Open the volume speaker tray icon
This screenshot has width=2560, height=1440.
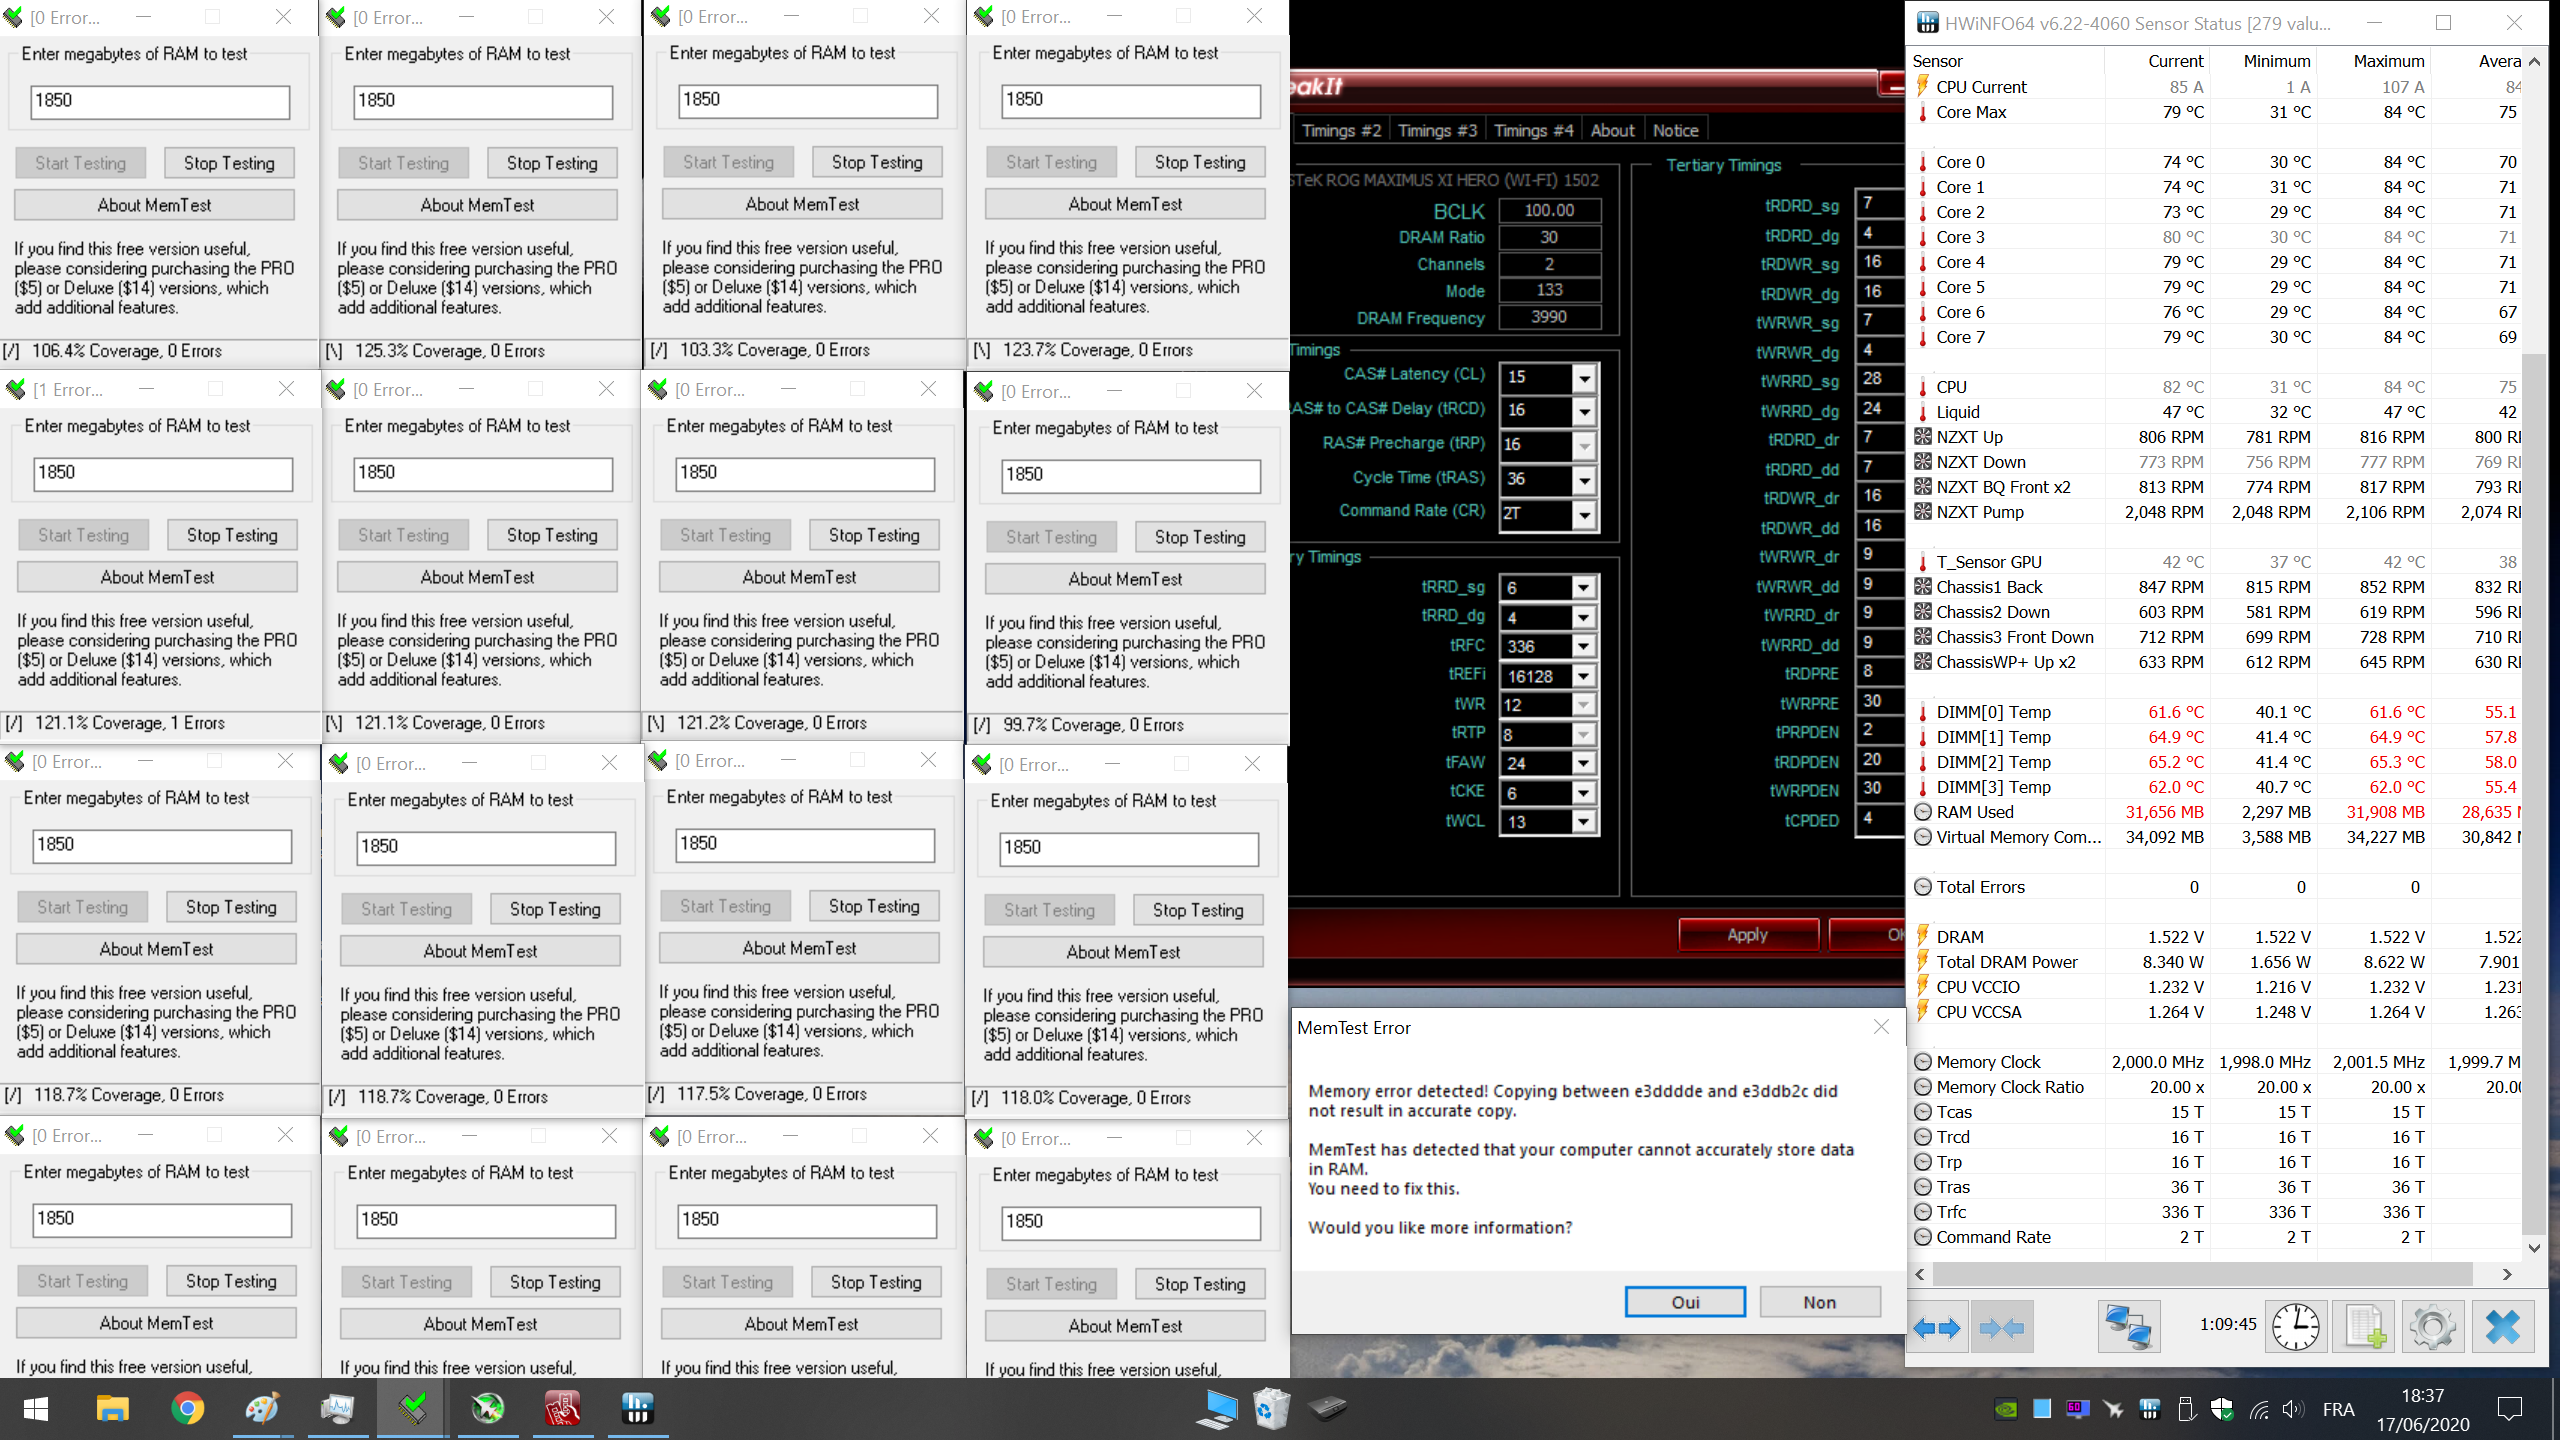[2294, 1410]
